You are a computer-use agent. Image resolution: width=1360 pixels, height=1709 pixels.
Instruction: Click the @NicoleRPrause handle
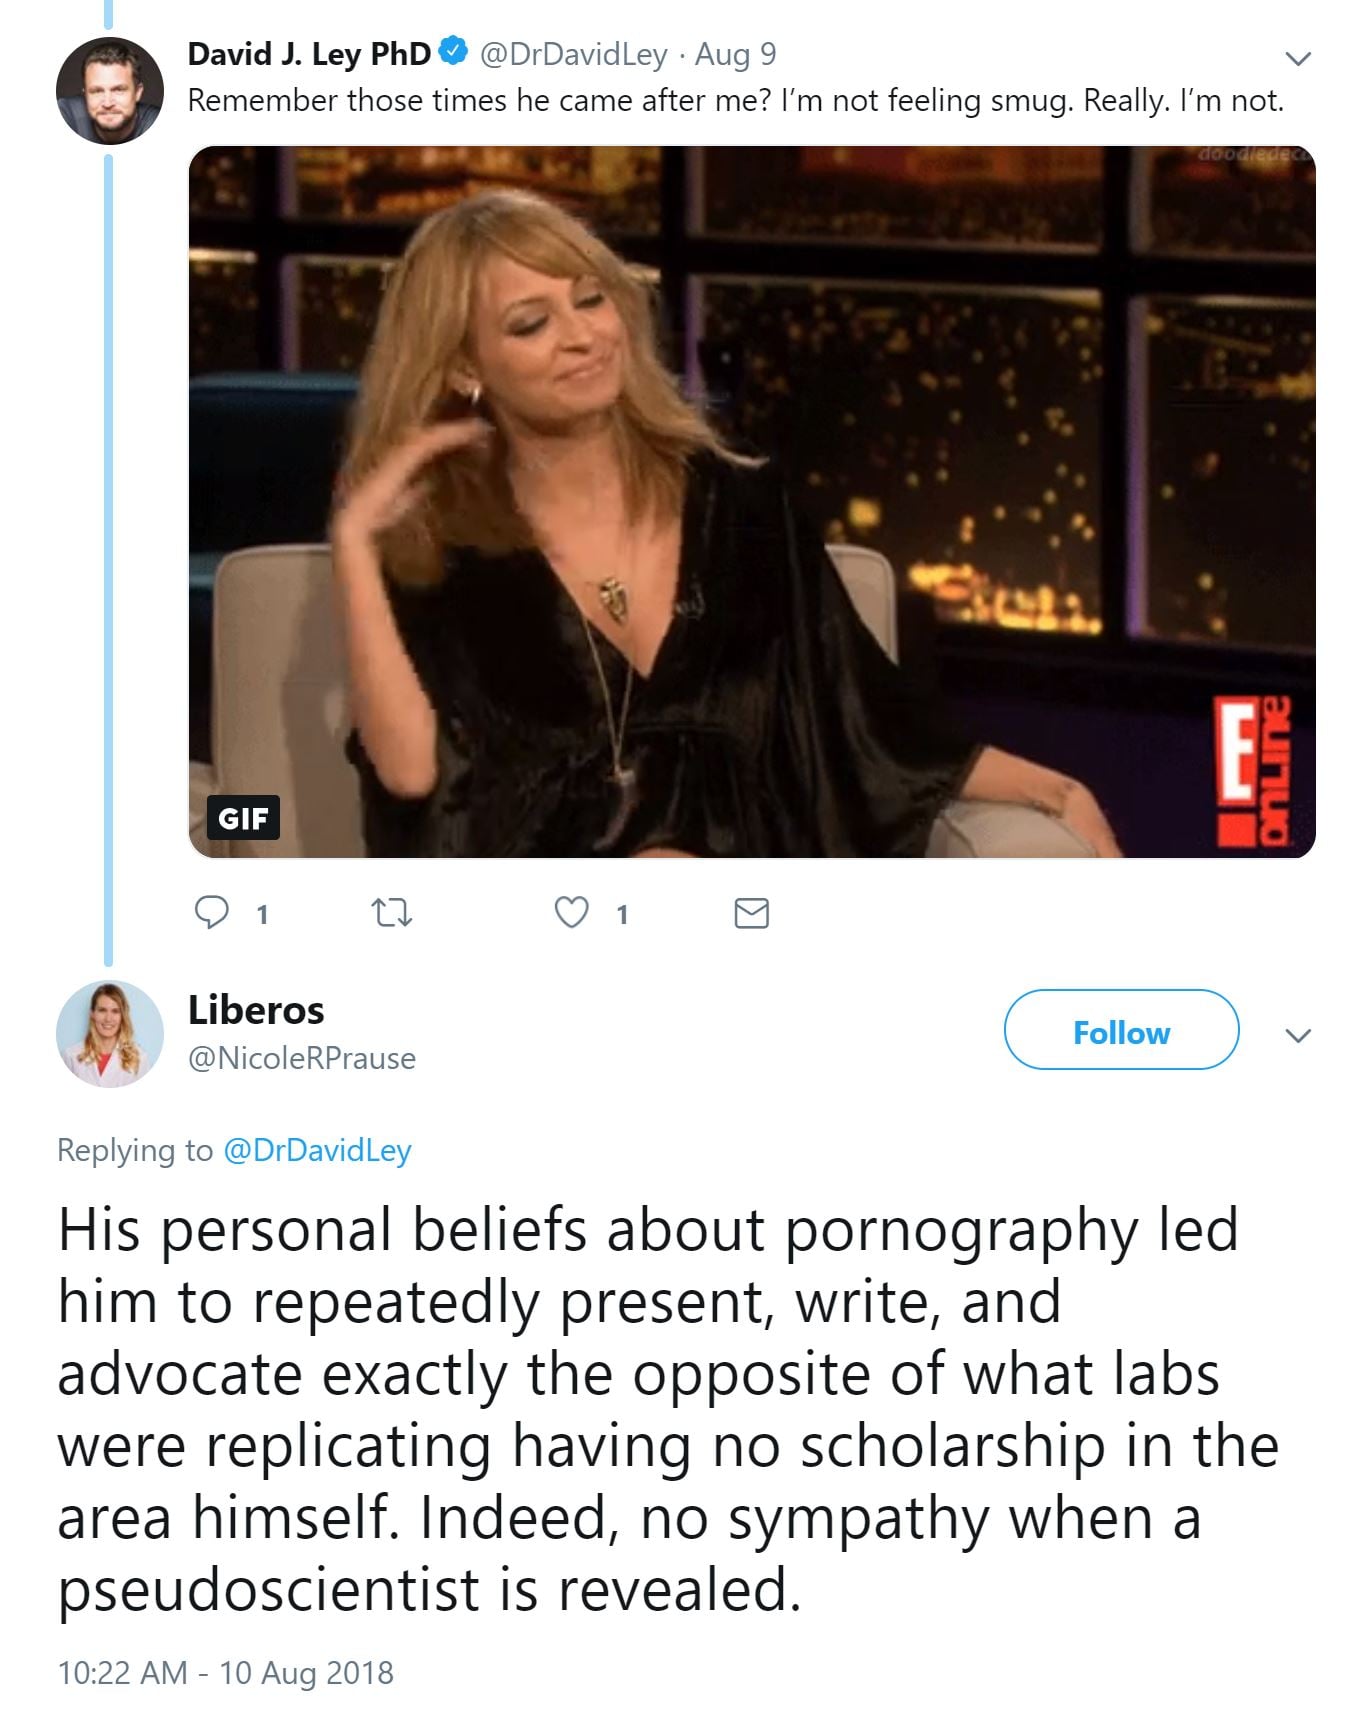(x=302, y=1058)
